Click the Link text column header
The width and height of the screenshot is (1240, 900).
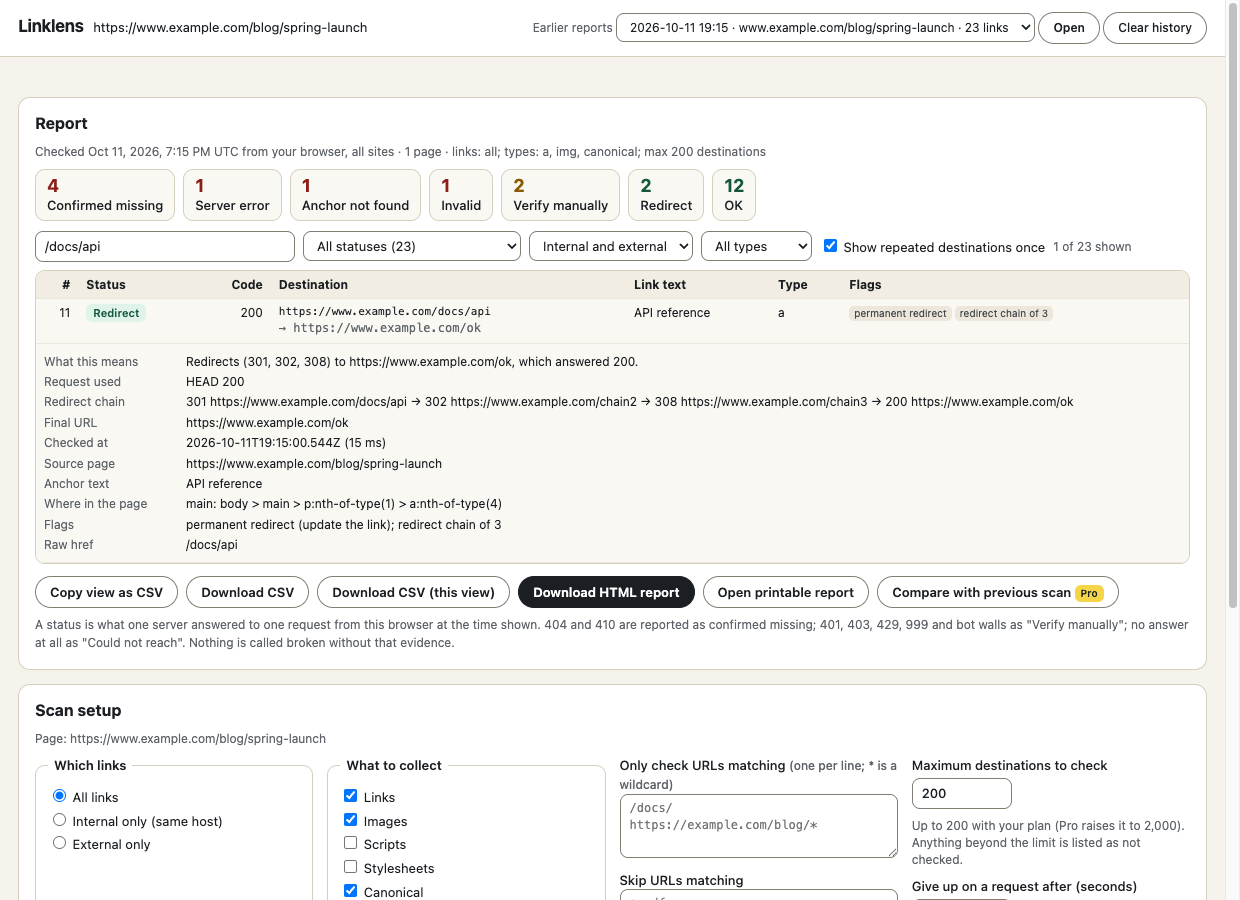pyautogui.click(x=660, y=285)
